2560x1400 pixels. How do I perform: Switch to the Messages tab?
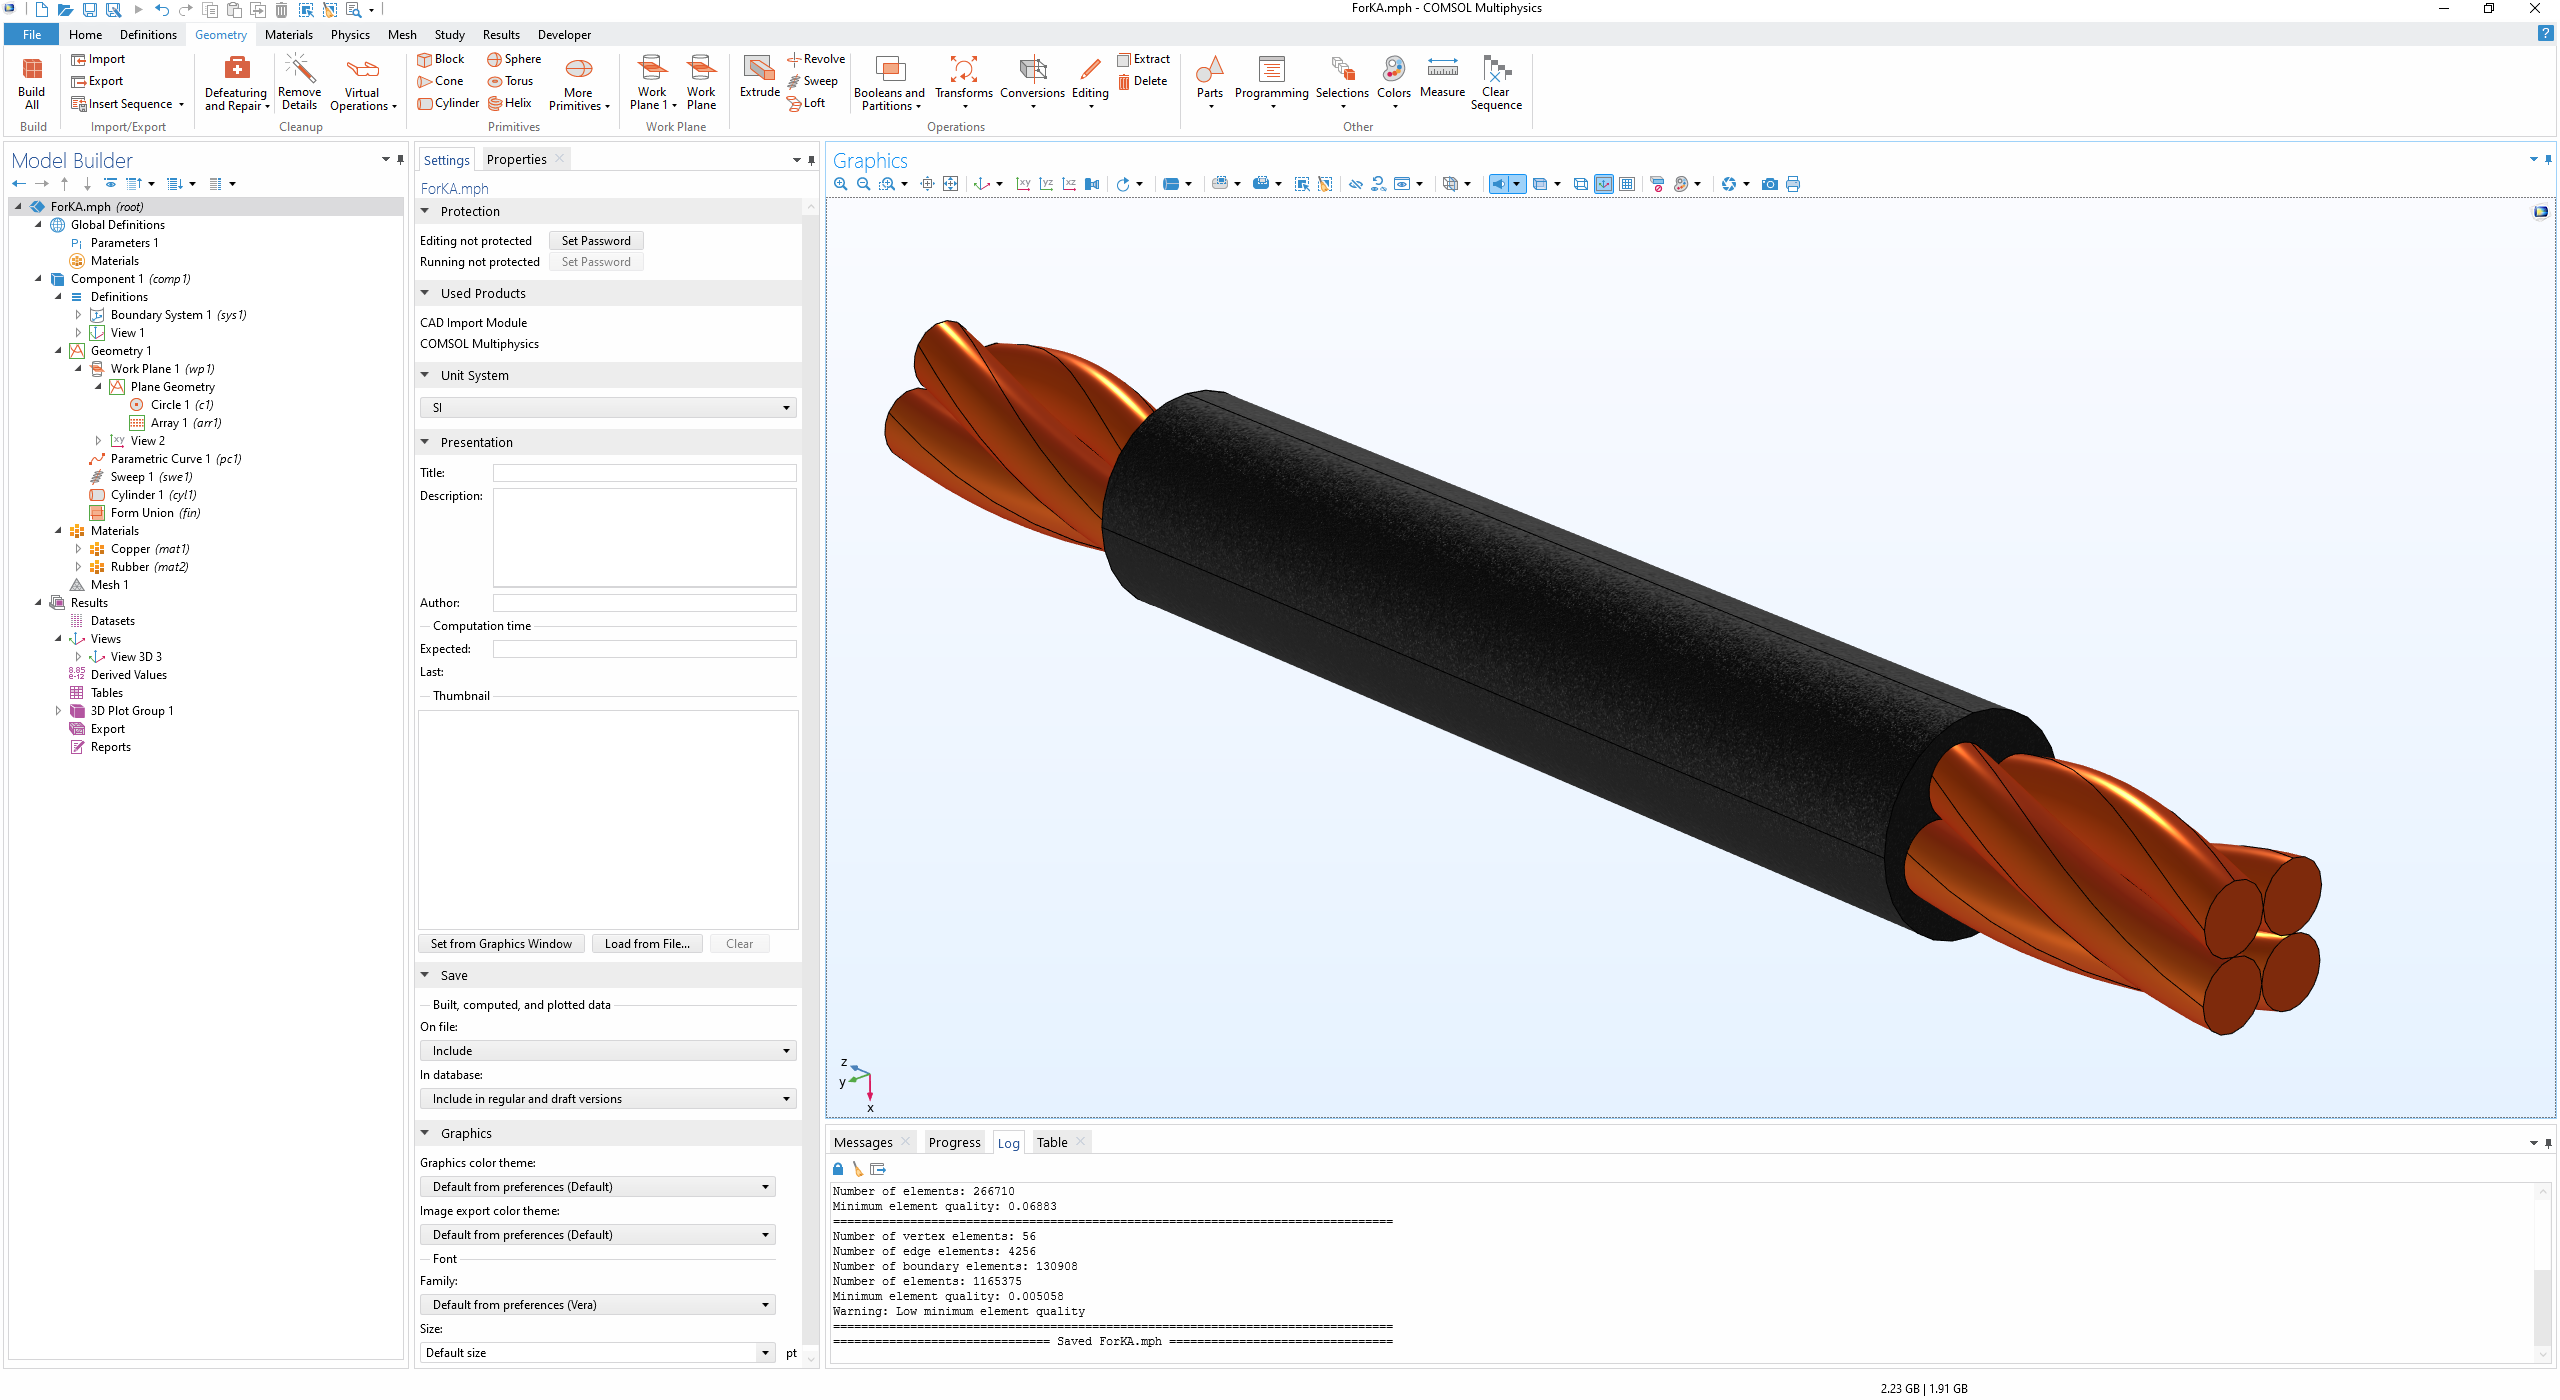click(x=863, y=1142)
